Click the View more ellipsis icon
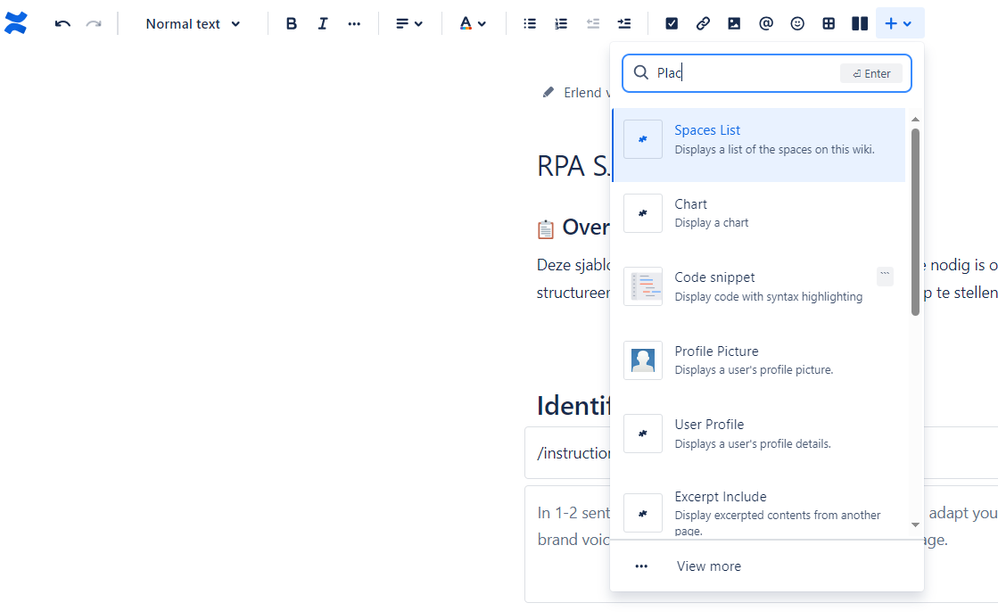The height and width of the screenshot is (612, 998). (642, 566)
